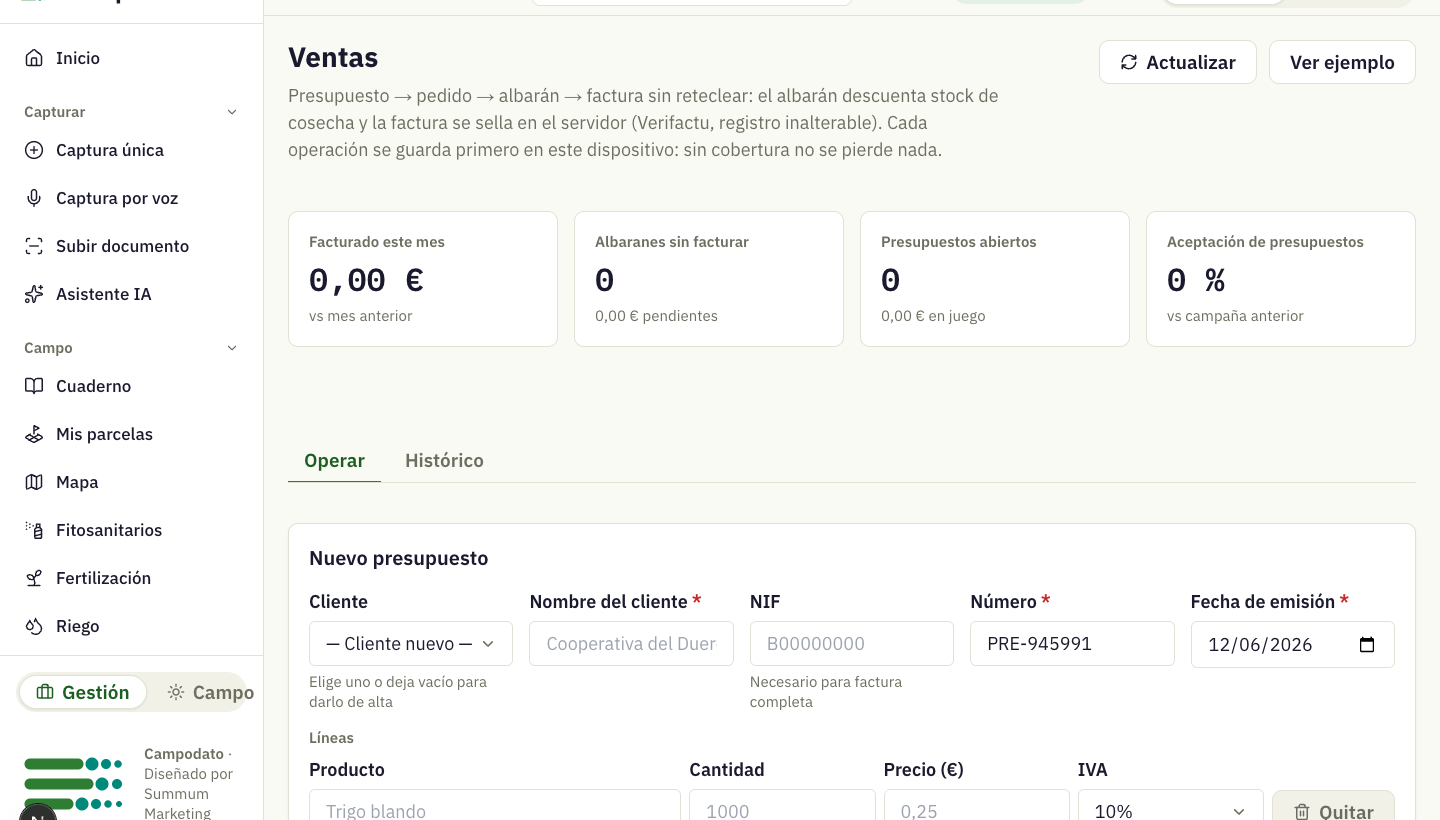
Task: Switch to the Histórico tab
Action: pyautogui.click(x=444, y=460)
